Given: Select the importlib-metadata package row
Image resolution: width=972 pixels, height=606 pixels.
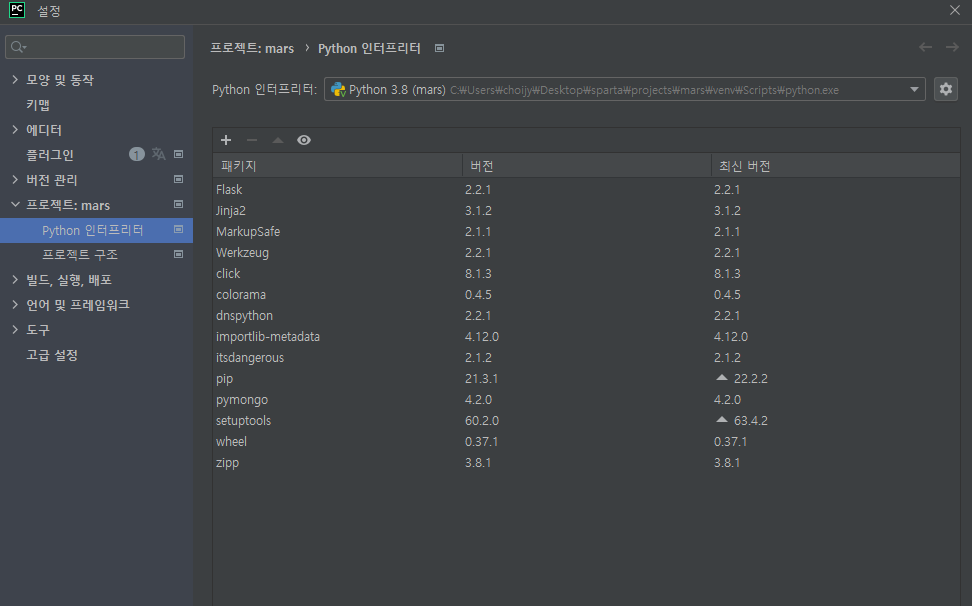Looking at the screenshot, I should coord(586,337).
